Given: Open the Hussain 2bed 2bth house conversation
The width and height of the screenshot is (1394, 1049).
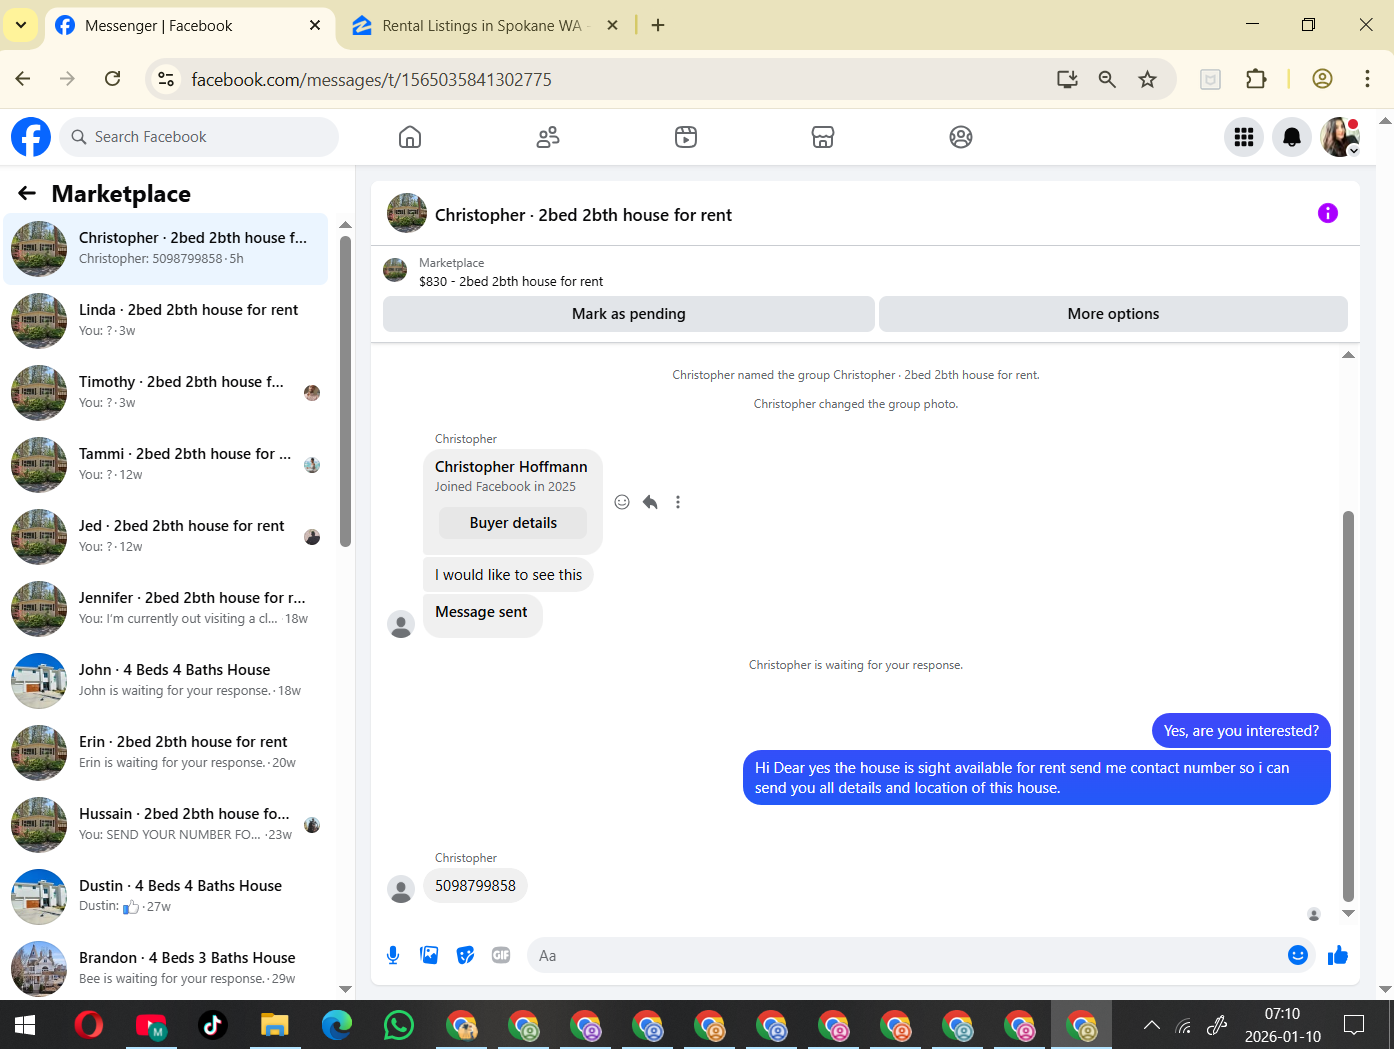Looking at the screenshot, I should pos(166,824).
